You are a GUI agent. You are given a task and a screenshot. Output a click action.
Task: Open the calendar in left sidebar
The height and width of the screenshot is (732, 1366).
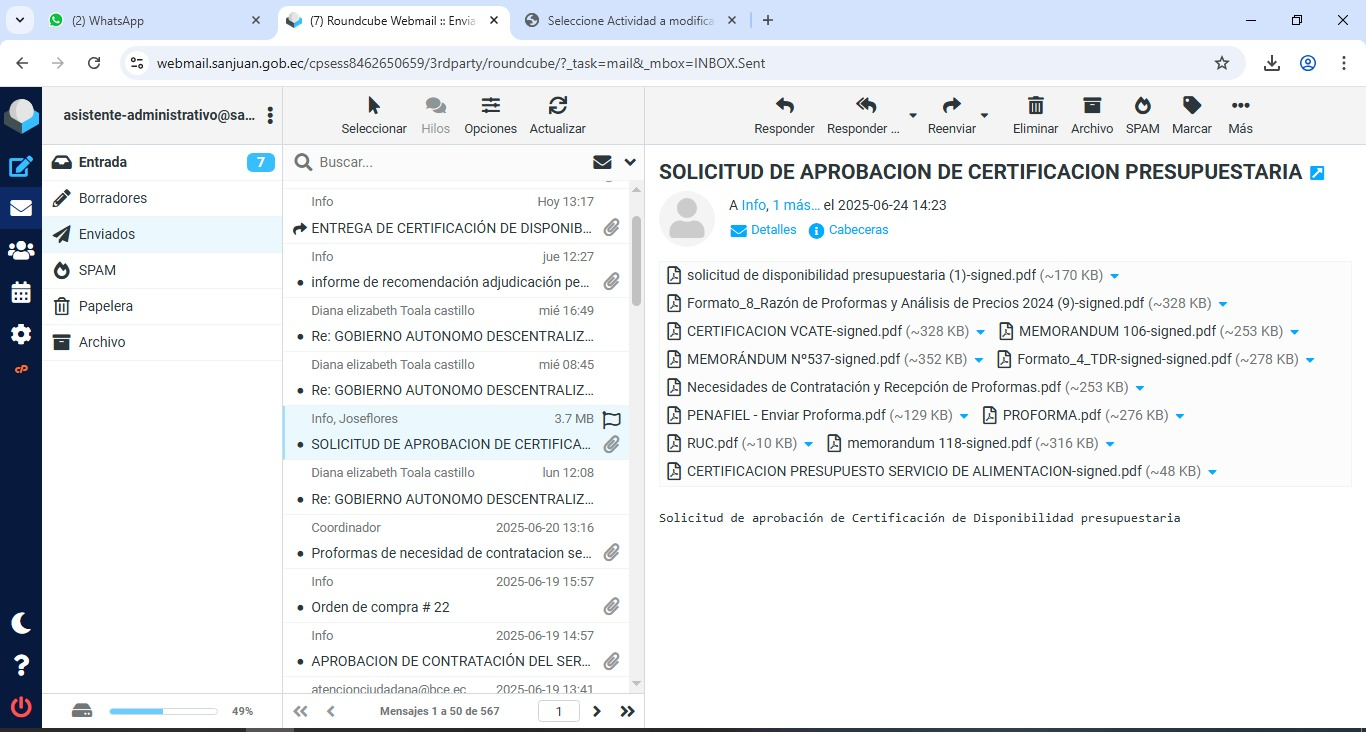point(20,293)
